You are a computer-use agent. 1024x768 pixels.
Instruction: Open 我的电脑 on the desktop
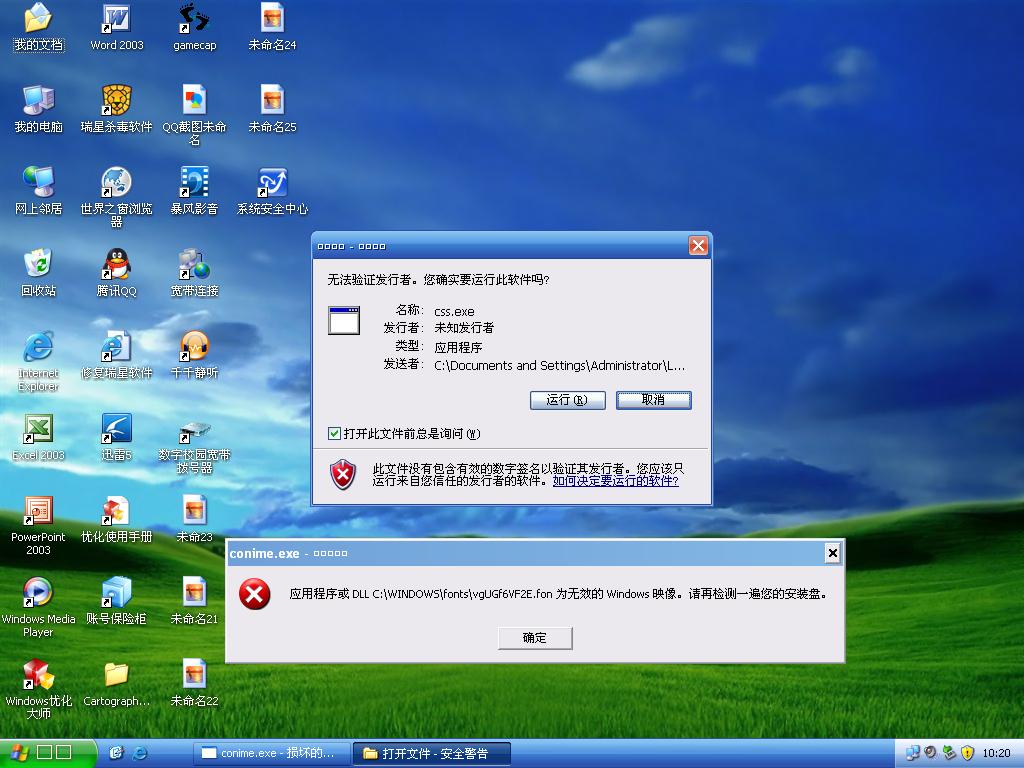[x=38, y=109]
